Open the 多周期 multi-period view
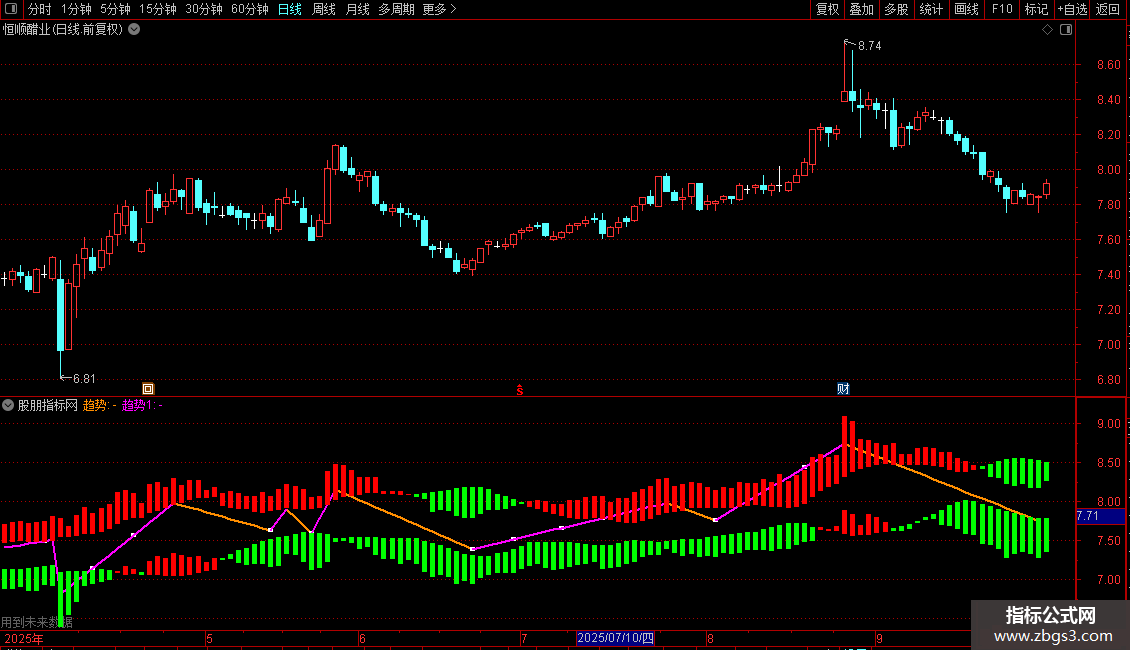 coord(396,9)
